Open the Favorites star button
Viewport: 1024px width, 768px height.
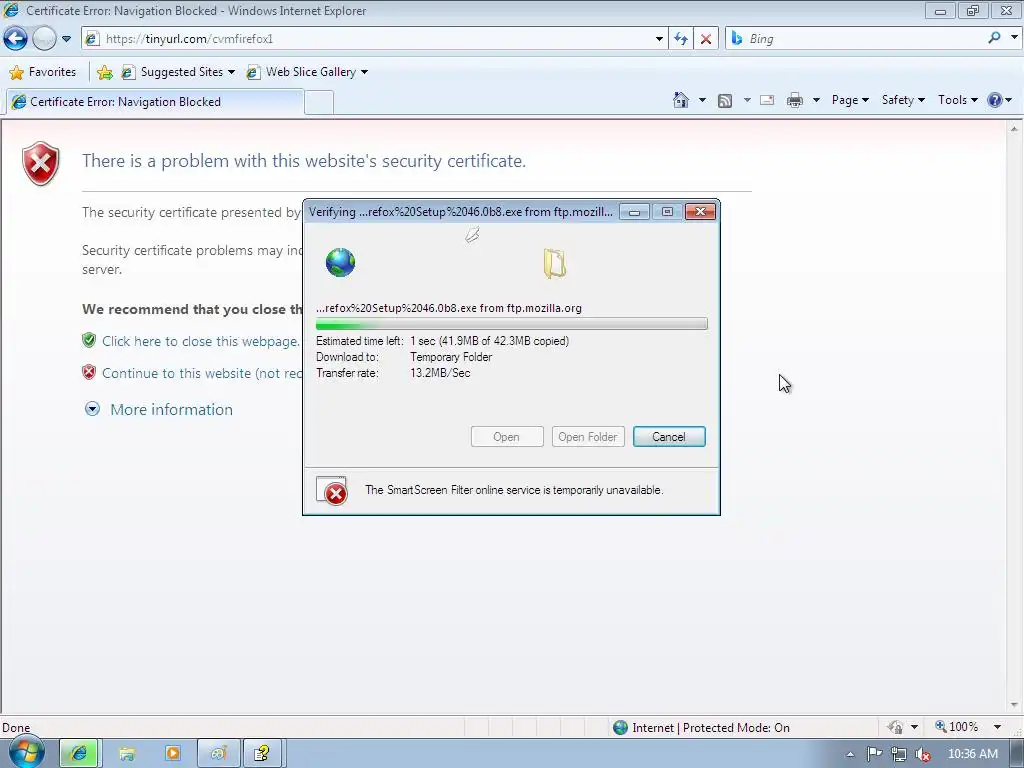[43, 72]
